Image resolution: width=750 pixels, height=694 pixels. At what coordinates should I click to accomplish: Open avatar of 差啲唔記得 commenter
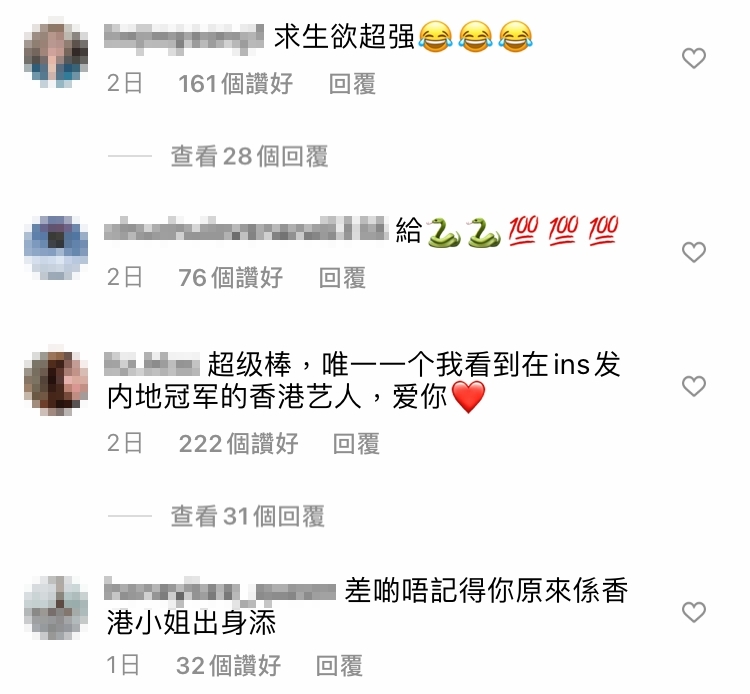(x=56, y=607)
